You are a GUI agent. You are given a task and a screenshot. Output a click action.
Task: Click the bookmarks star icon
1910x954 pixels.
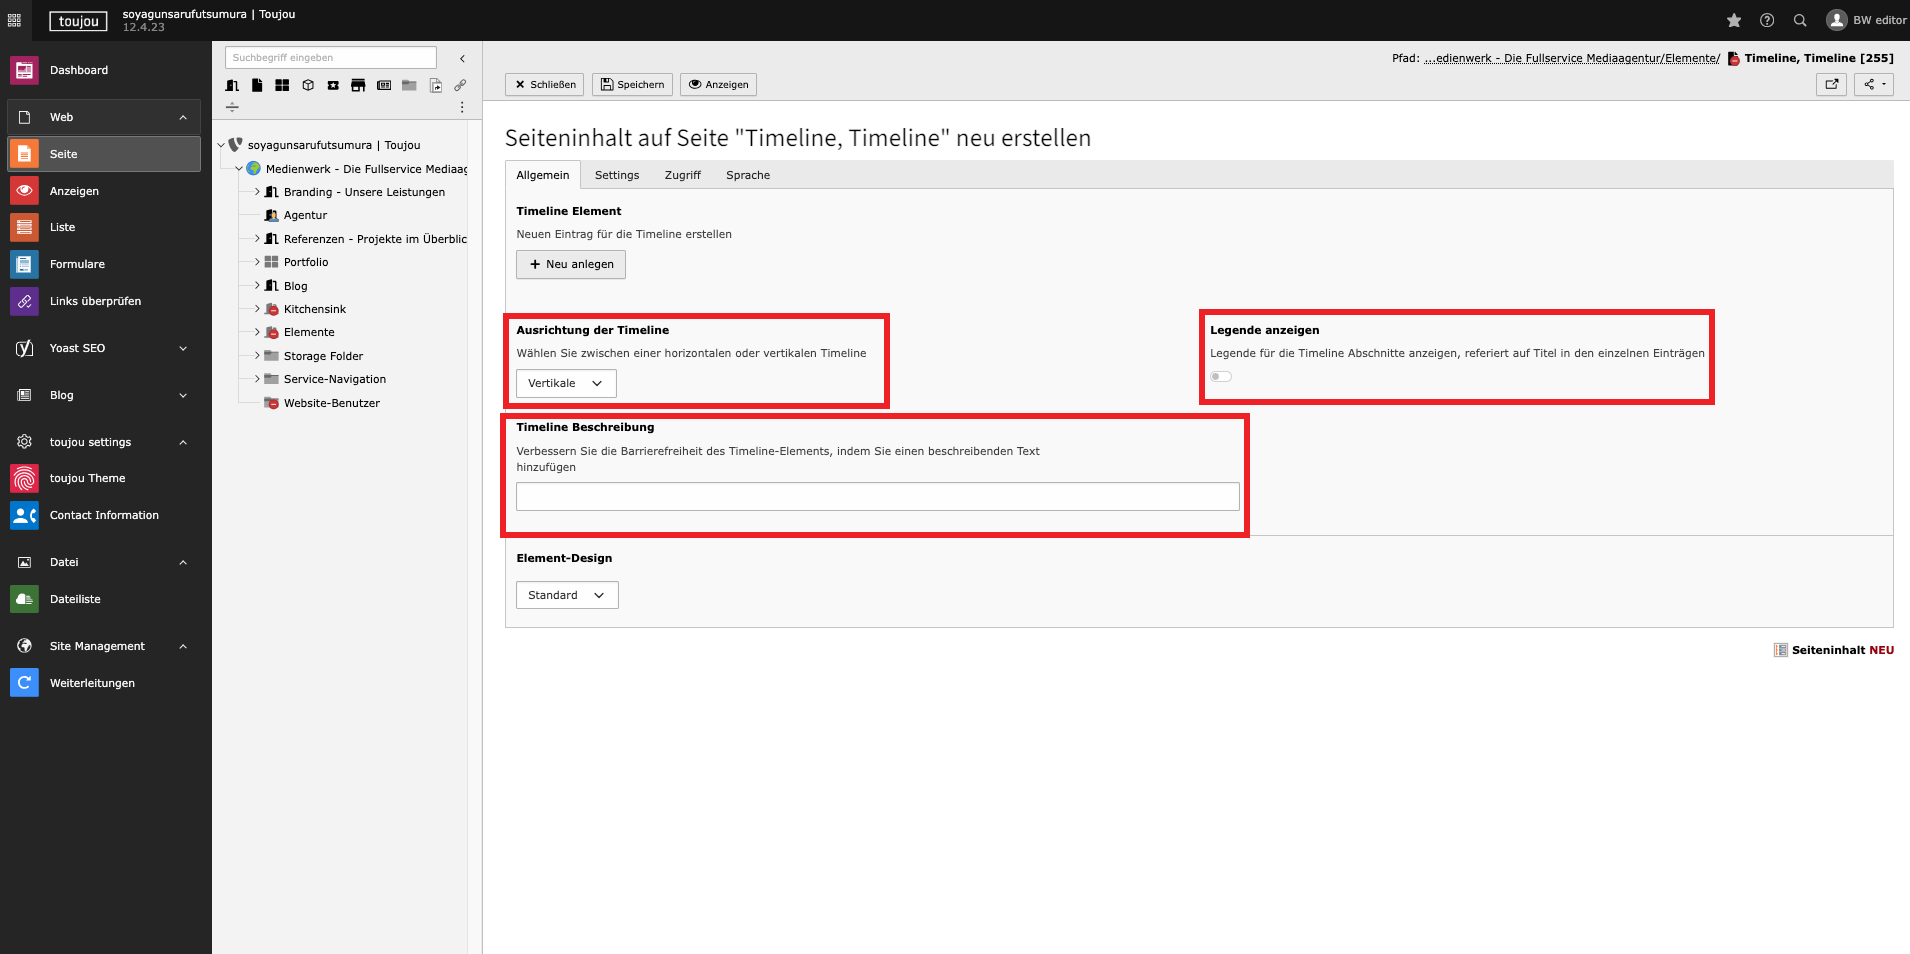coord(1734,20)
